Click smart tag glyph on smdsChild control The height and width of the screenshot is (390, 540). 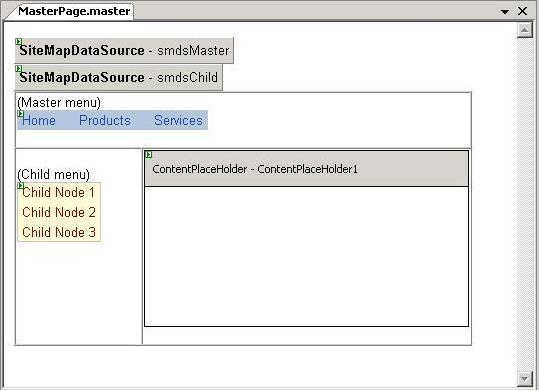(x=19, y=69)
